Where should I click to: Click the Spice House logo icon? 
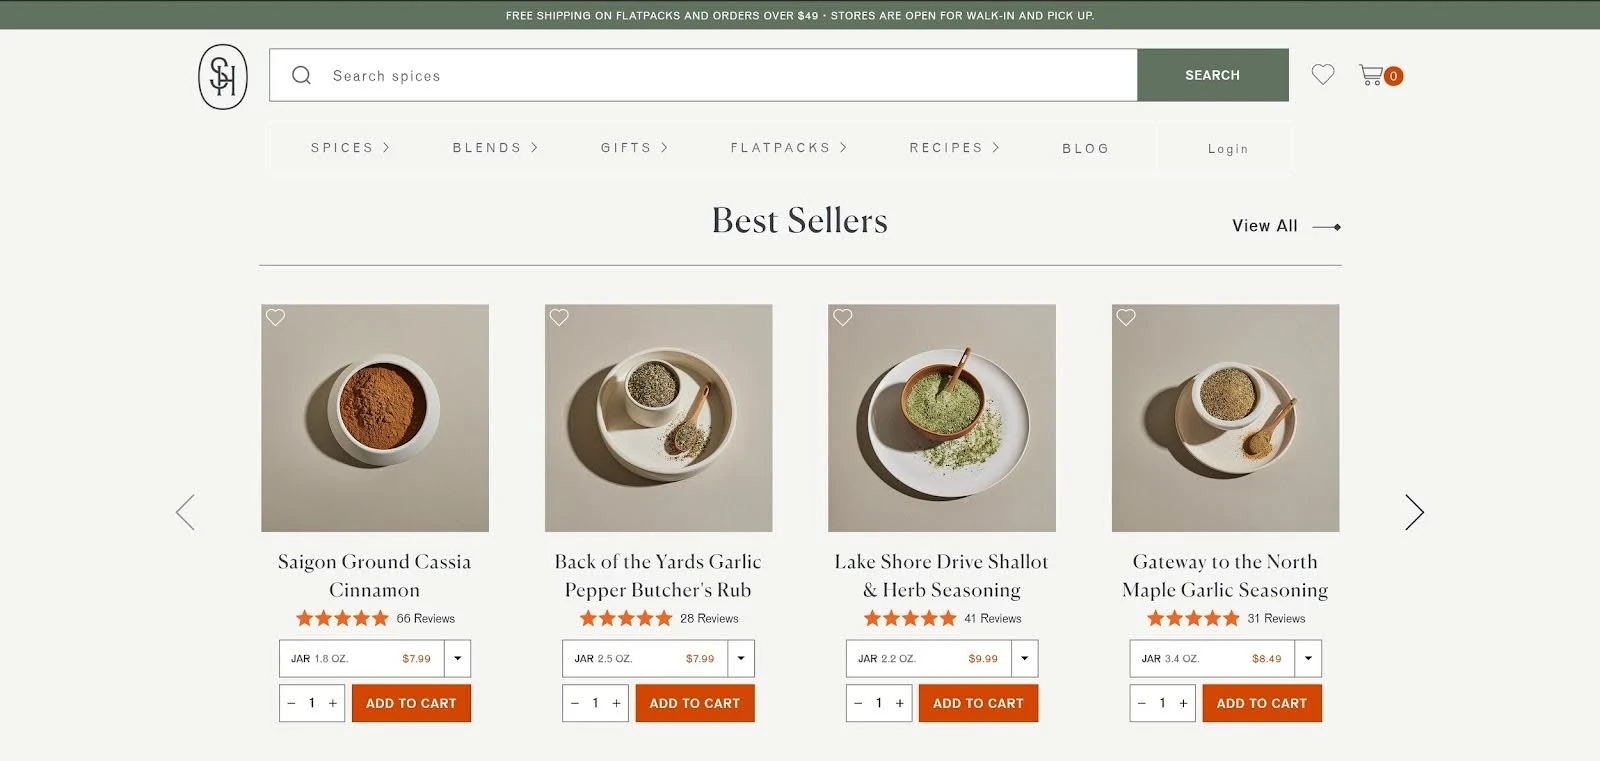click(222, 76)
